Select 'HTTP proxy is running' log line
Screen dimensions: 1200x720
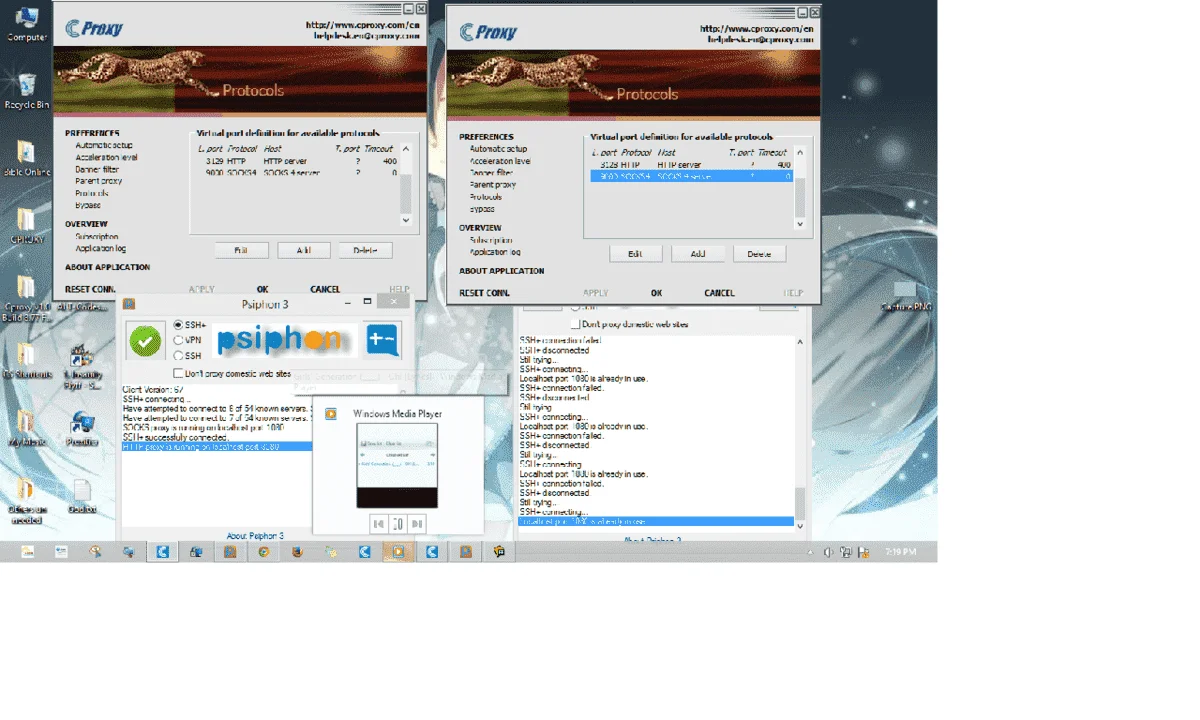(215, 447)
